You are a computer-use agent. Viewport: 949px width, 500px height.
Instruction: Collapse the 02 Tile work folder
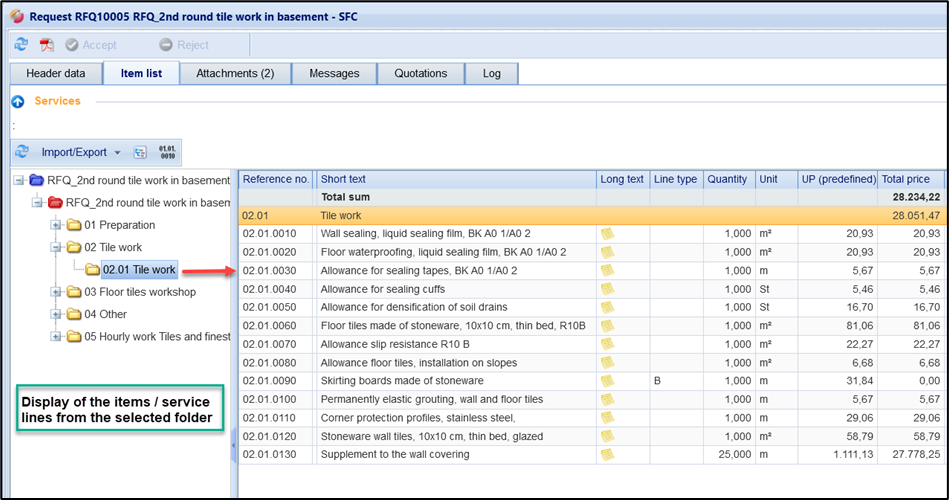point(56,247)
